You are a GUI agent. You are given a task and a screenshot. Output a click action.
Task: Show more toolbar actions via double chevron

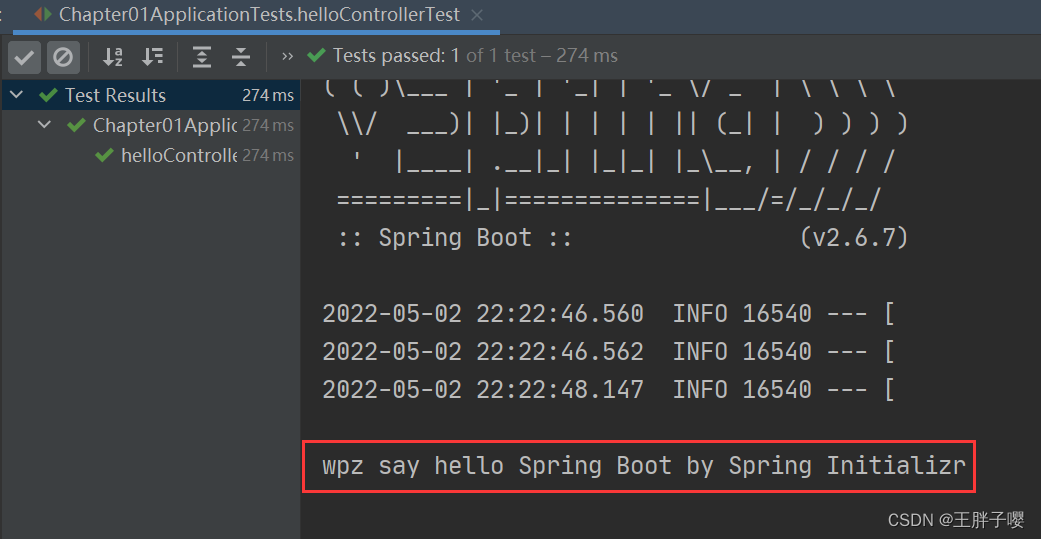(x=287, y=56)
